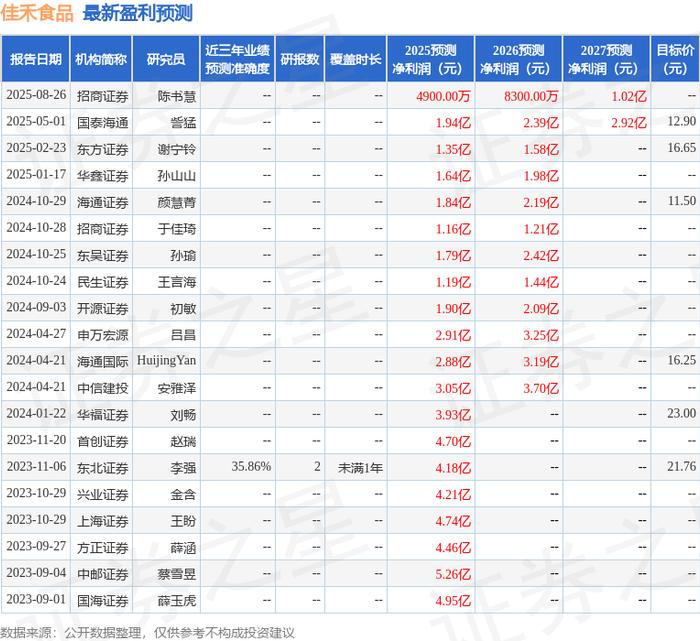This screenshot has width=700, height=641.
Task: Select institution 华福证券
Action: (x=103, y=415)
